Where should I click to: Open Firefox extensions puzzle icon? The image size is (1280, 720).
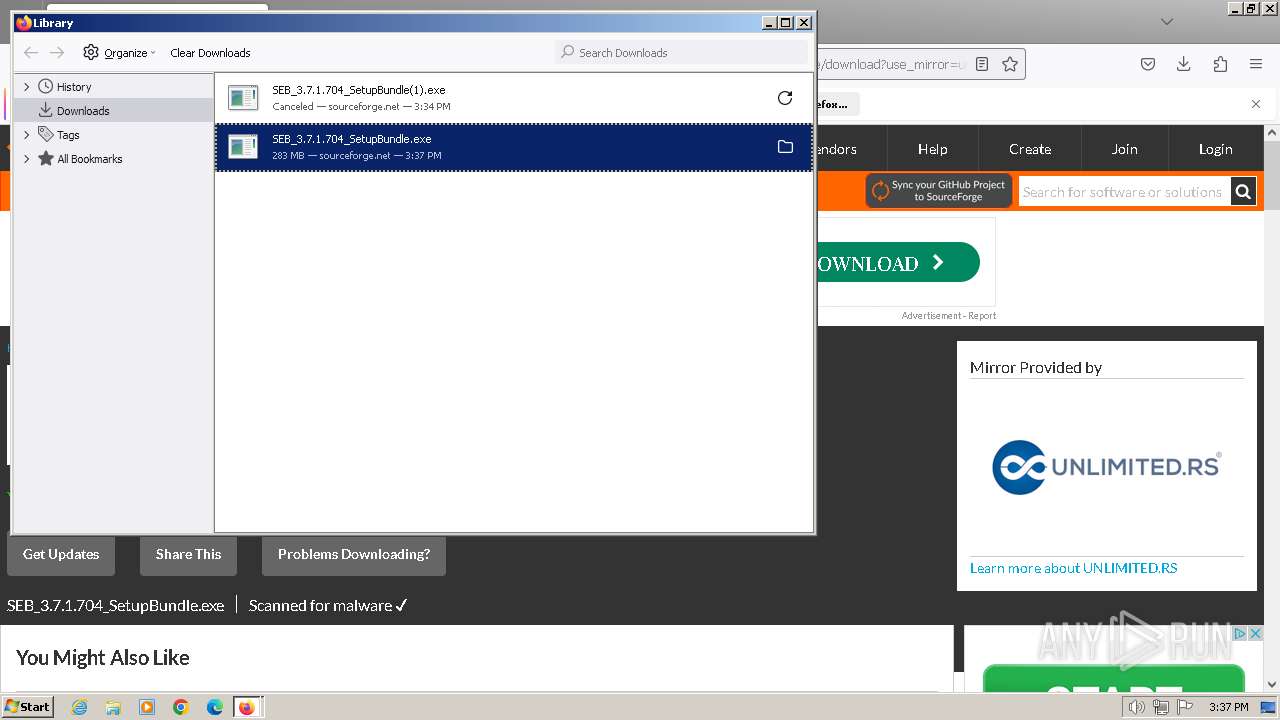[x=1220, y=64]
